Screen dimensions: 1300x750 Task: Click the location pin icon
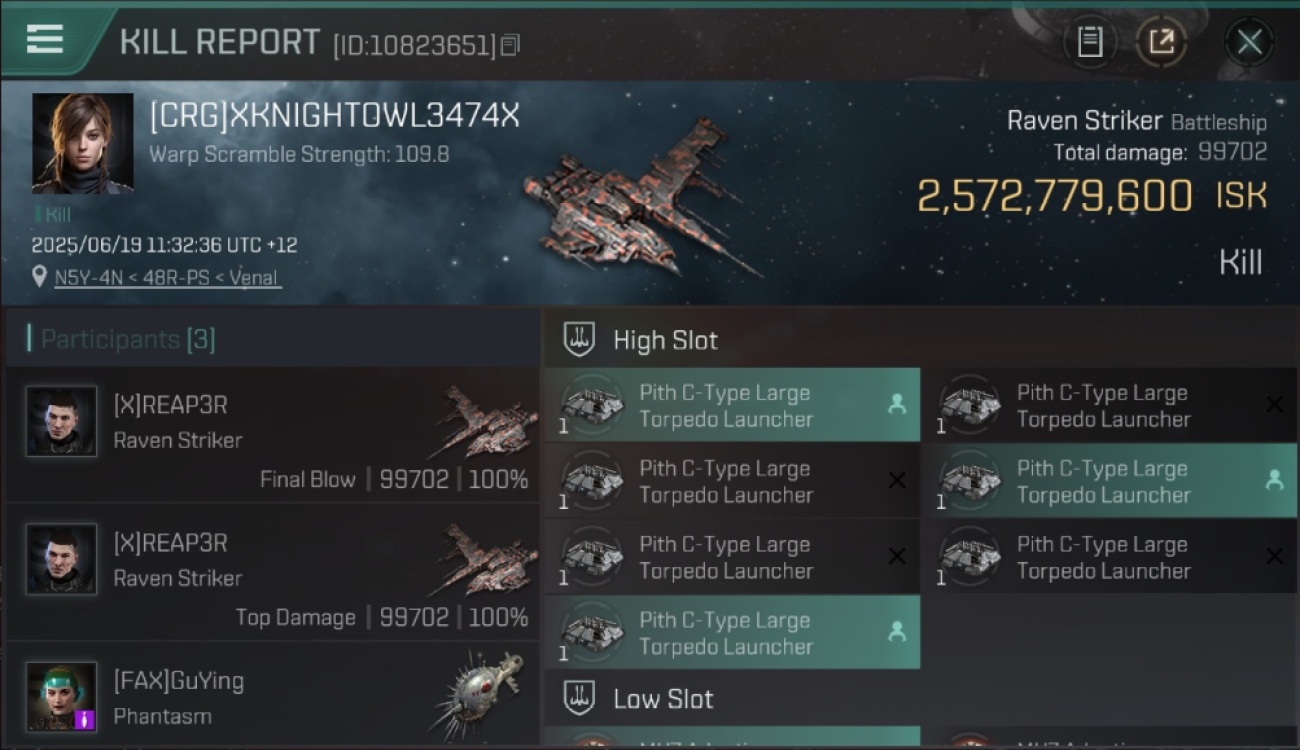tap(39, 277)
